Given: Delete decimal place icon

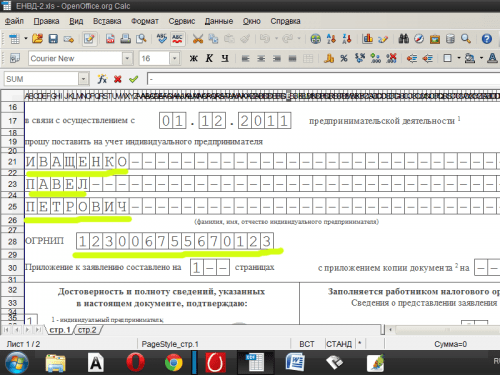Looking at the screenshot, I should click(x=391, y=59).
